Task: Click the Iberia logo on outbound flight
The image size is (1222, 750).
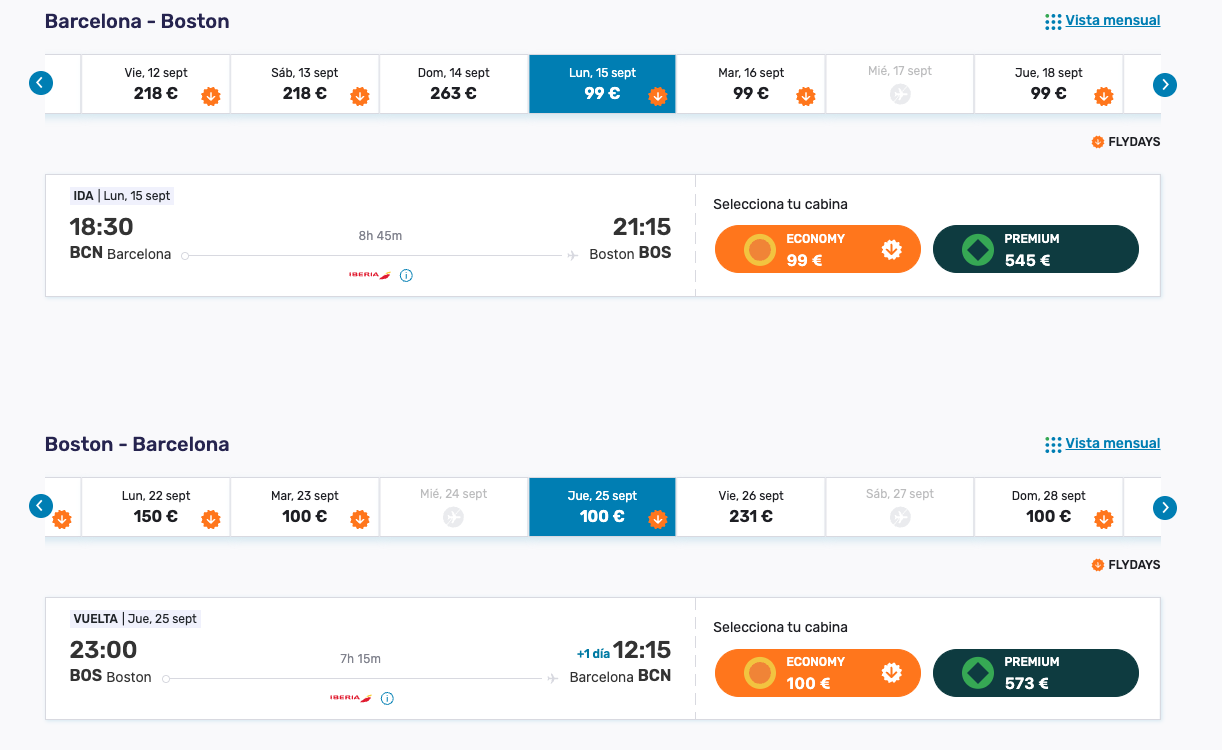Action: coord(370,275)
